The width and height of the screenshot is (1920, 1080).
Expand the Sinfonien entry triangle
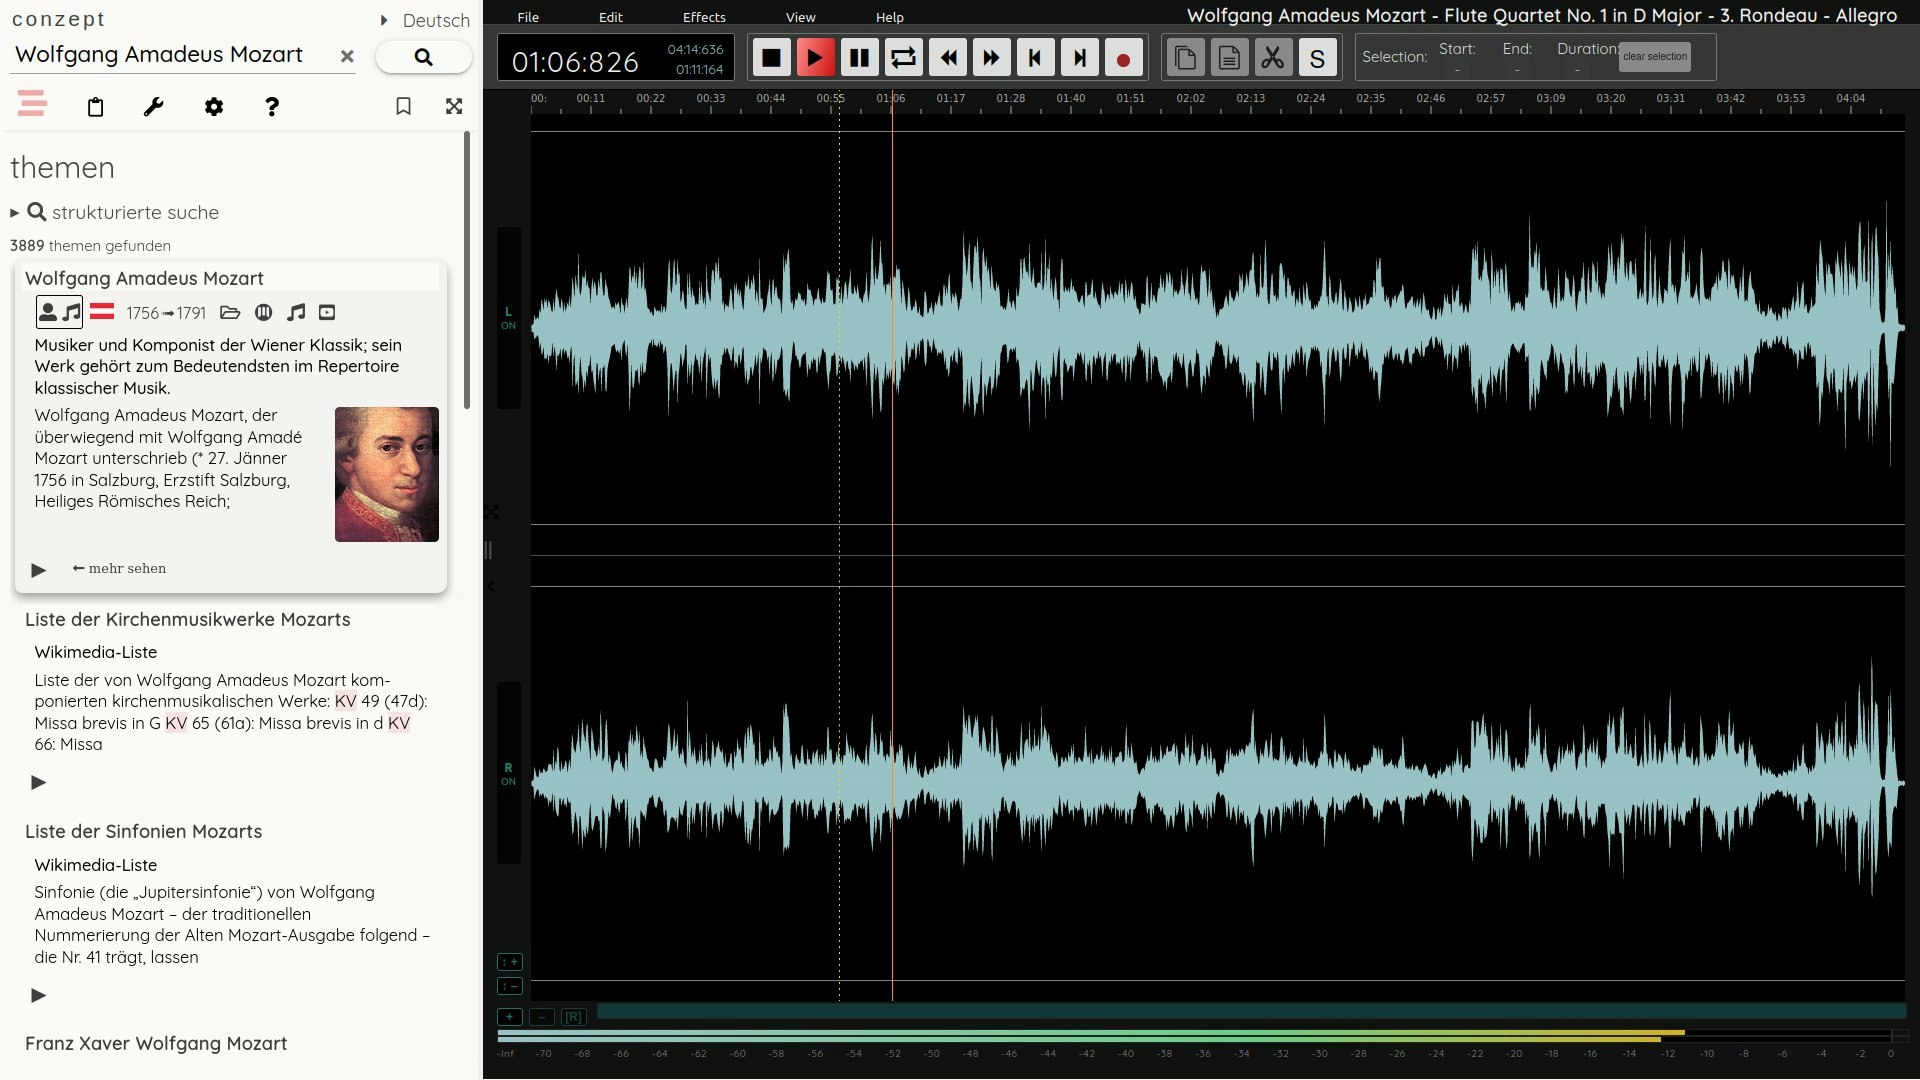pyautogui.click(x=38, y=995)
